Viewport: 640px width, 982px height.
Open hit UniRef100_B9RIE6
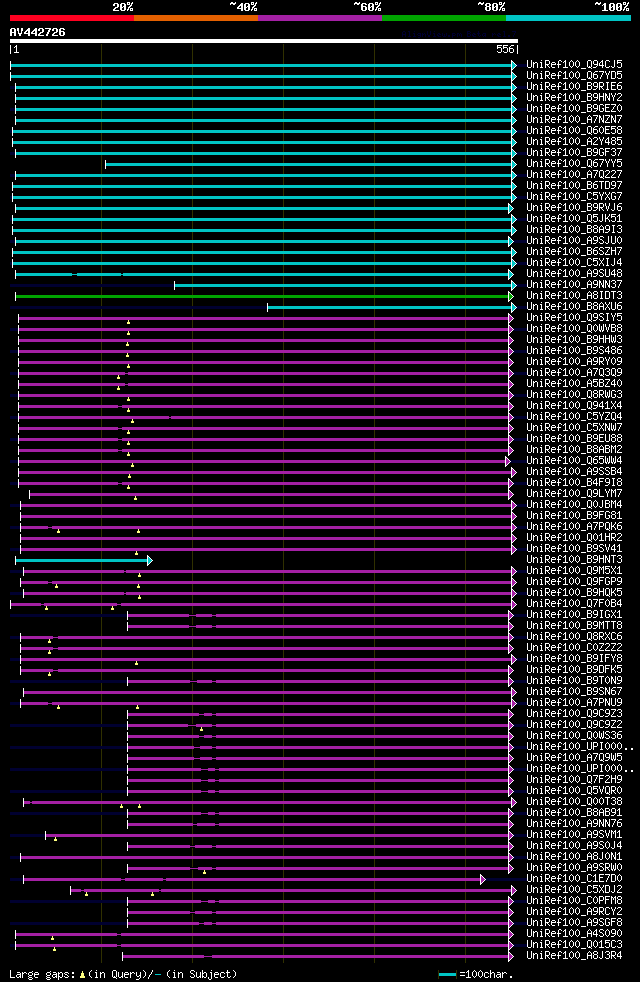pyautogui.click(x=574, y=86)
